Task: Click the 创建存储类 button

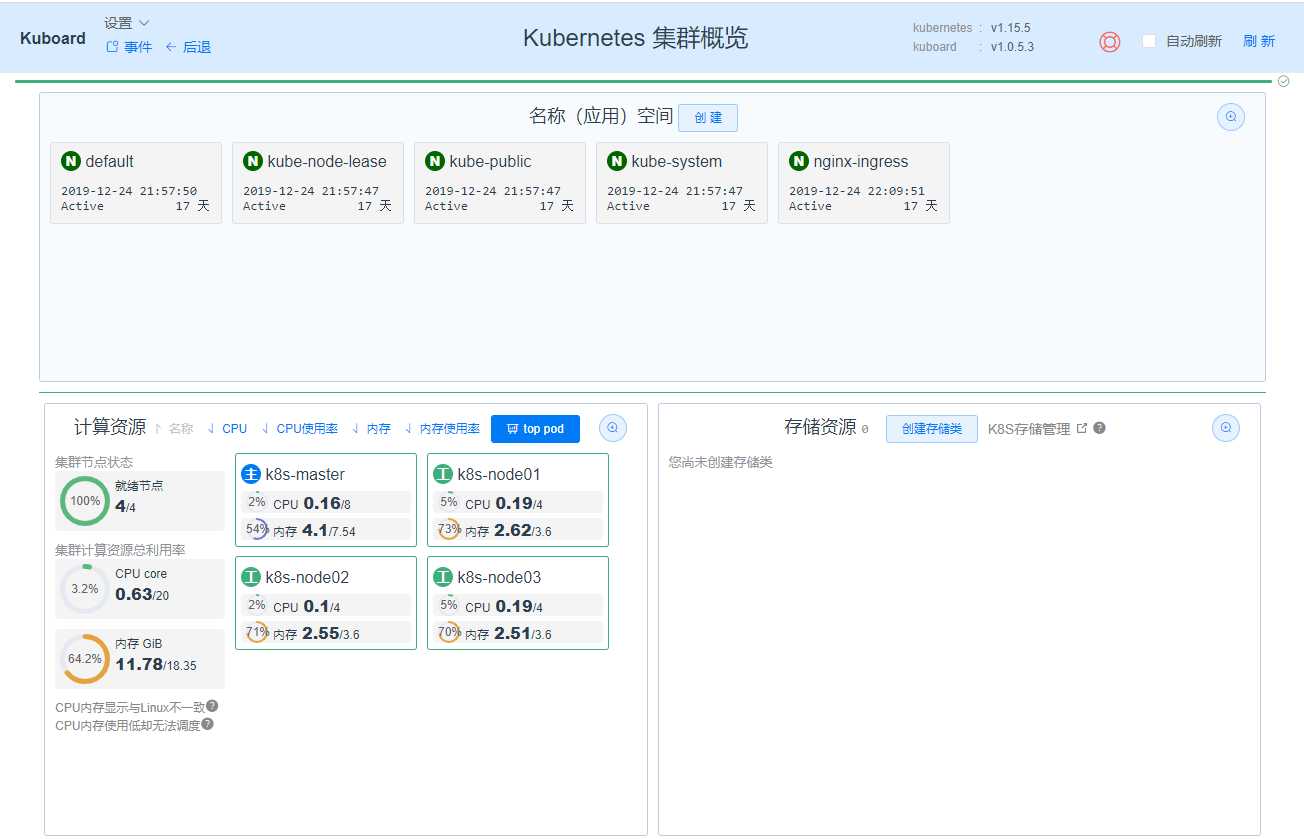Action: coord(932,429)
